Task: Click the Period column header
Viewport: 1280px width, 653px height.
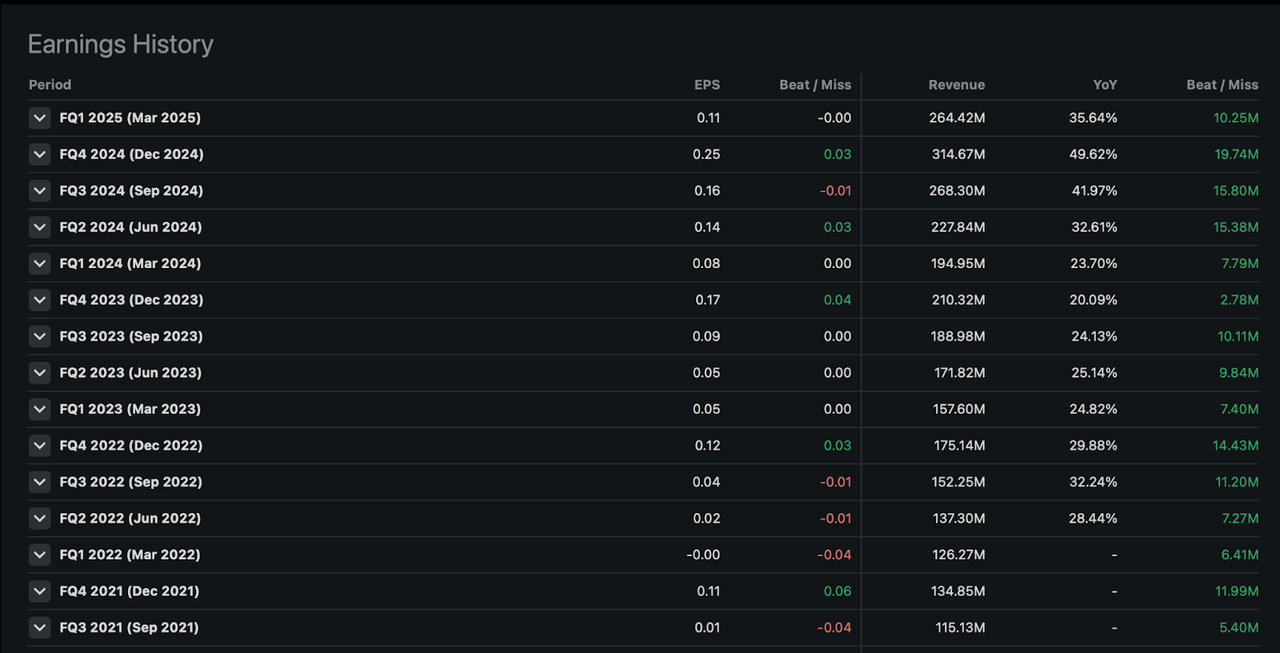Action: pos(50,85)
